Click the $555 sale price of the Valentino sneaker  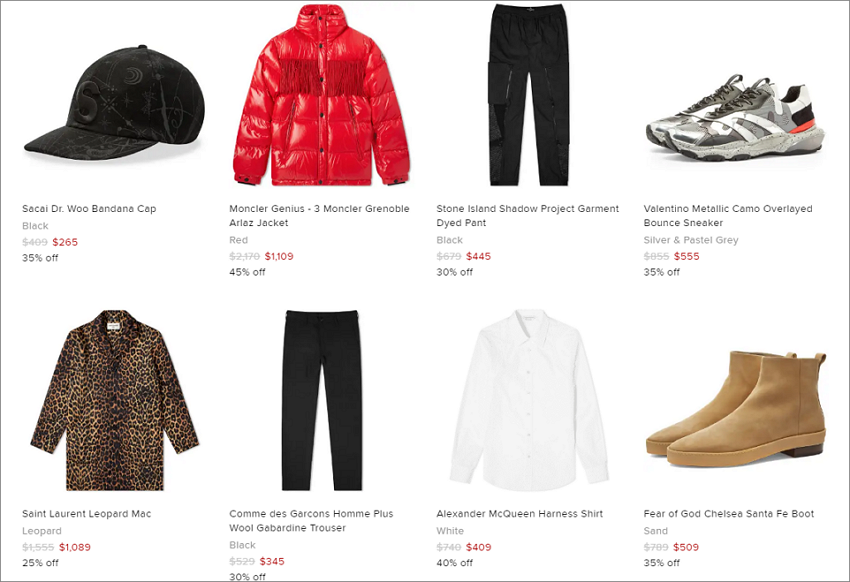686,256
